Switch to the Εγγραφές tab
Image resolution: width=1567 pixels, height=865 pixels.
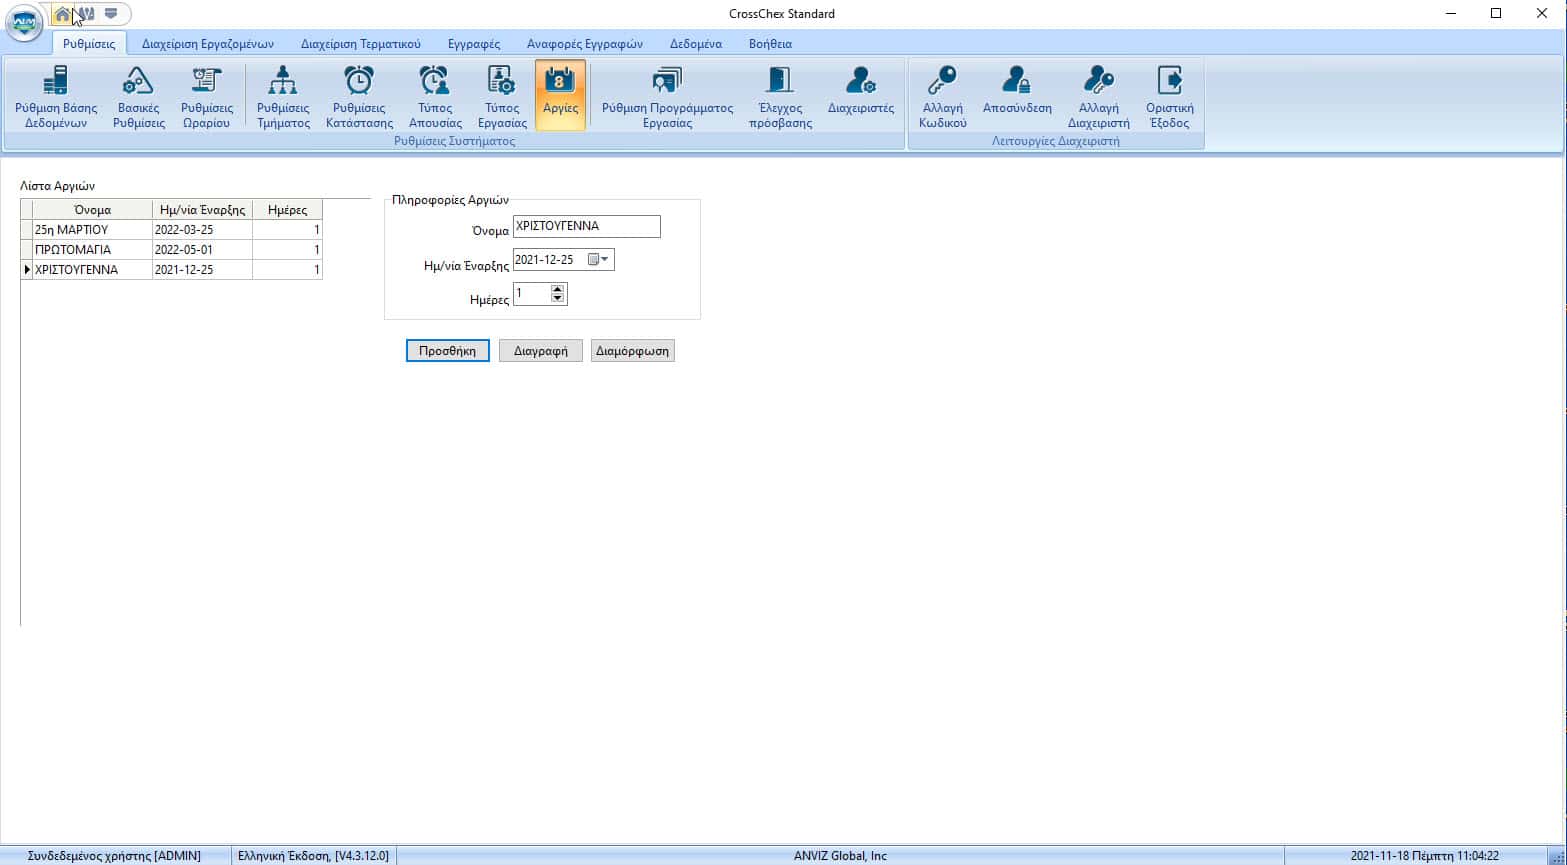[474, 44]
